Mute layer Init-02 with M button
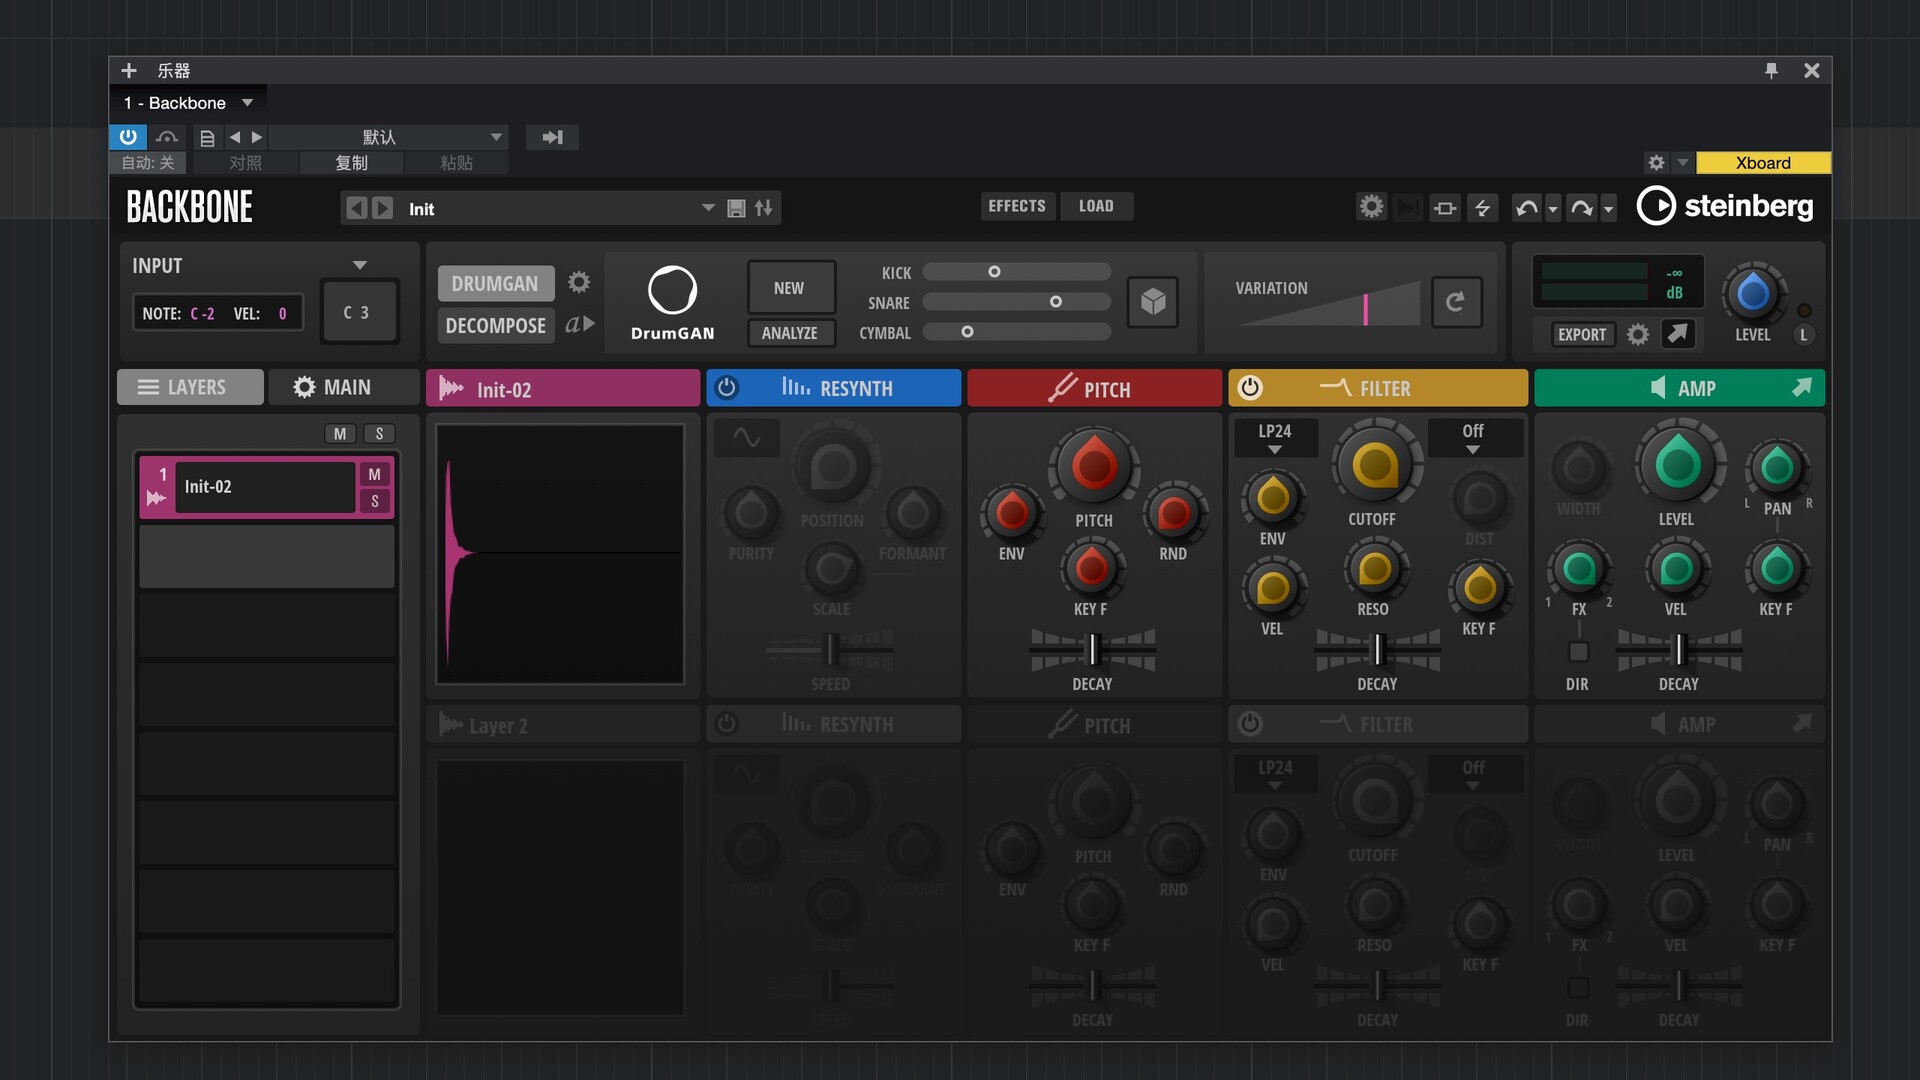The image size is (1920, 1080). 375,474
